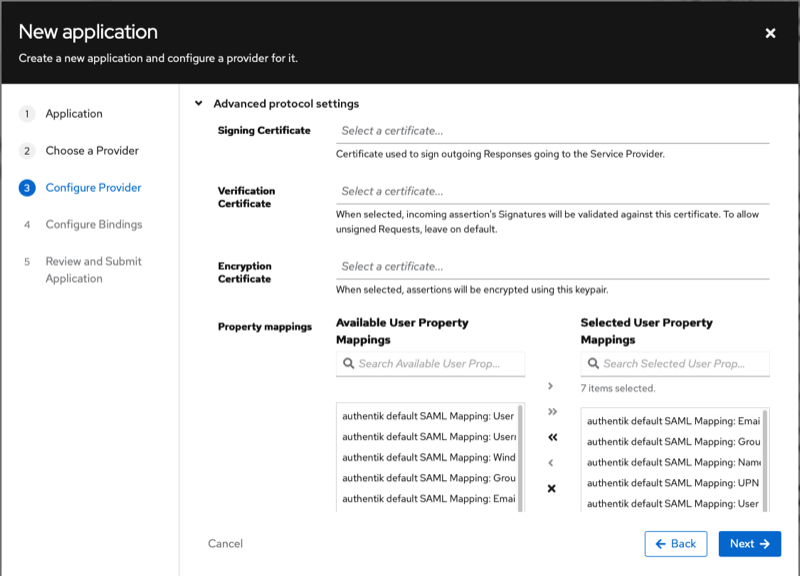Click the 'Available User Property Mappings' heading

point(402,331)
